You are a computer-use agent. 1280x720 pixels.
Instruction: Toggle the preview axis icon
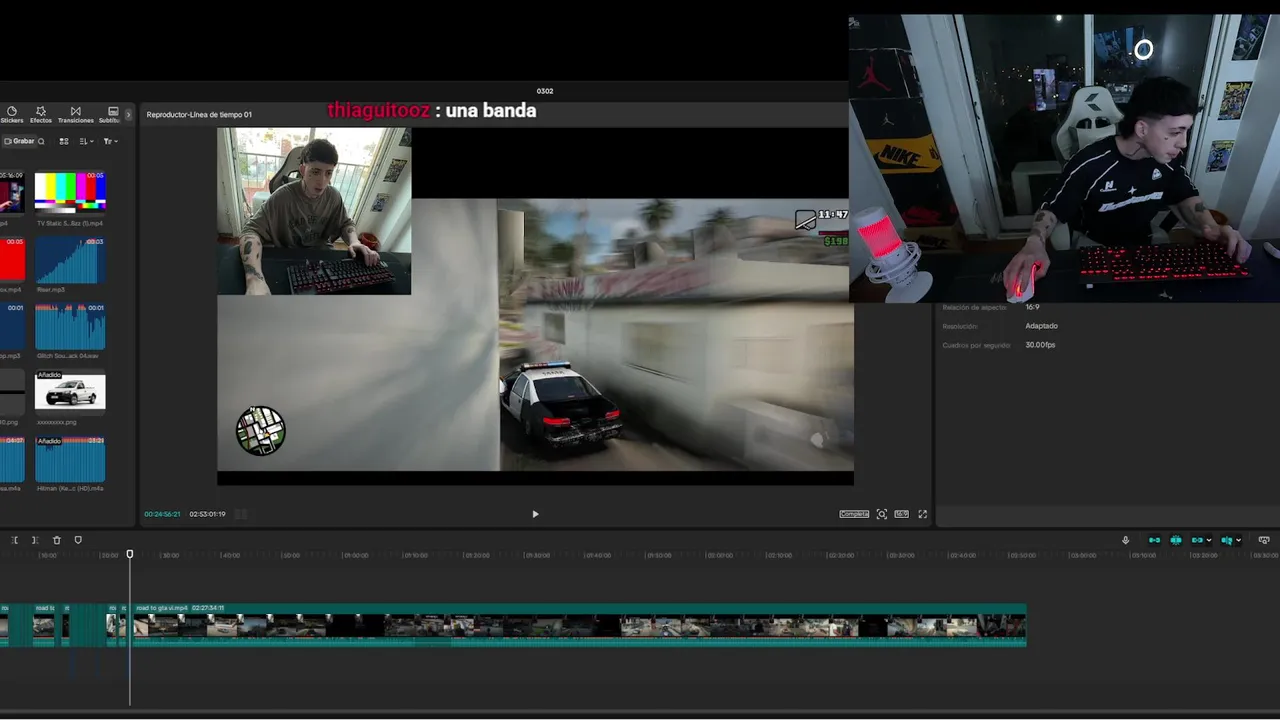click(x=1227, y=540)
